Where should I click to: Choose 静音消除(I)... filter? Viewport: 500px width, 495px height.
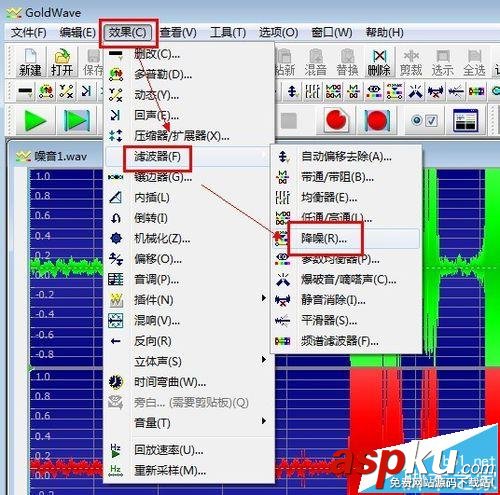(x=346, y=300)
